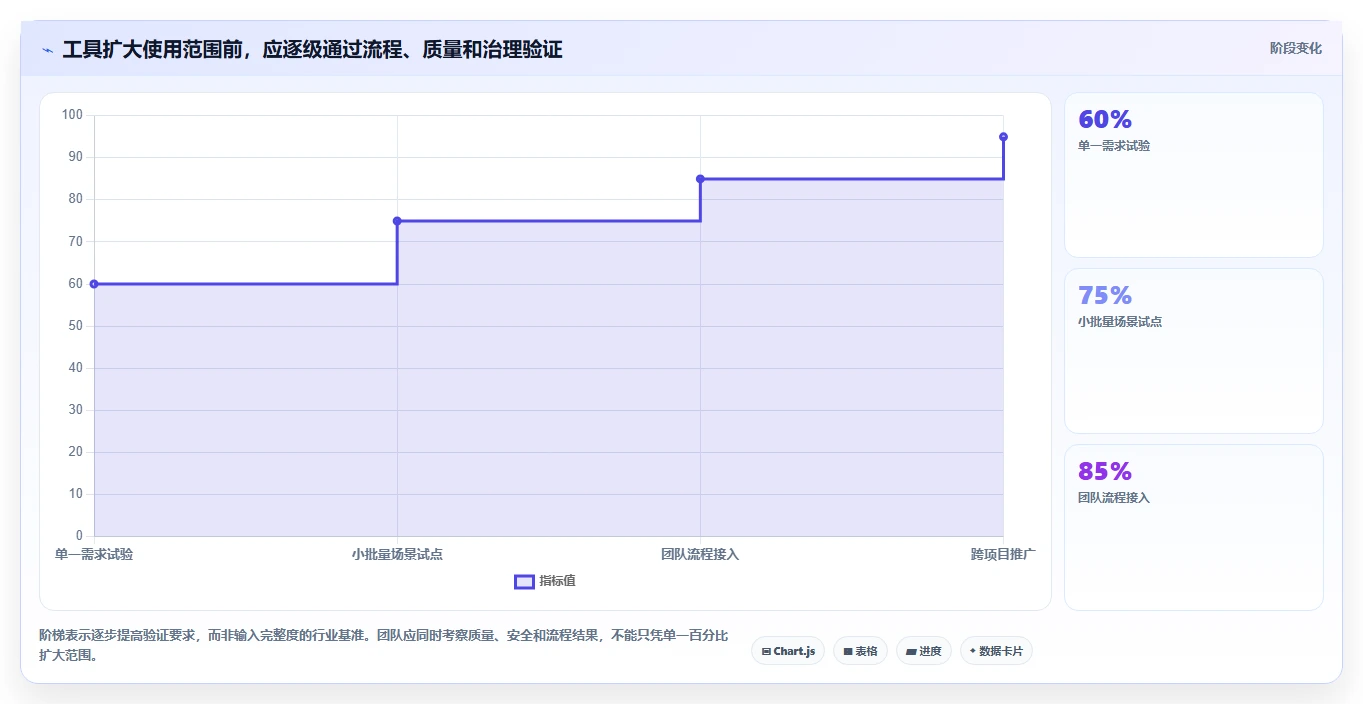Select the 数据卡片 tag pill
1363x704 pixels.
coord(996,651)
